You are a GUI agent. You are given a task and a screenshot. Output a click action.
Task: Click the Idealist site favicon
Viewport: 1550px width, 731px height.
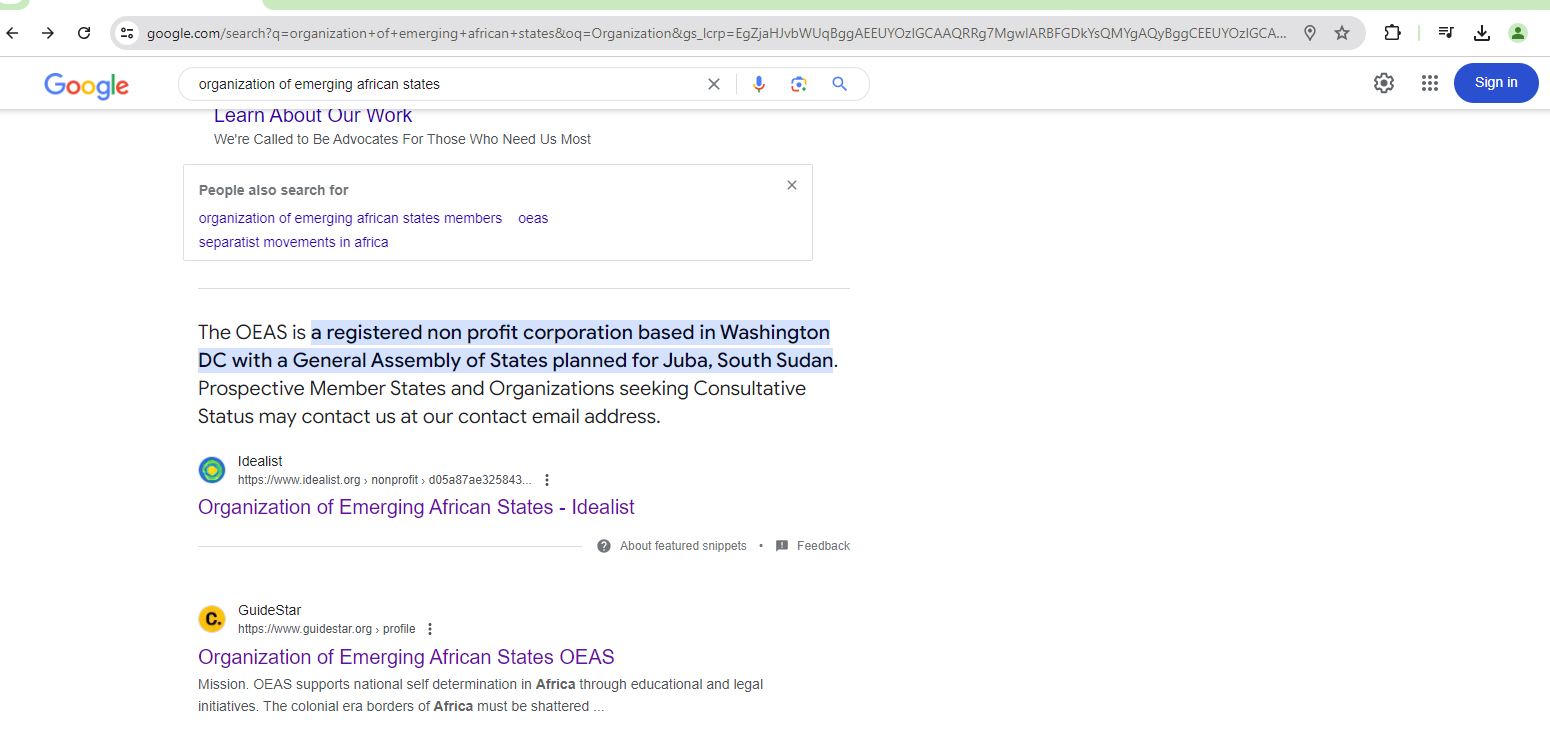212,470
